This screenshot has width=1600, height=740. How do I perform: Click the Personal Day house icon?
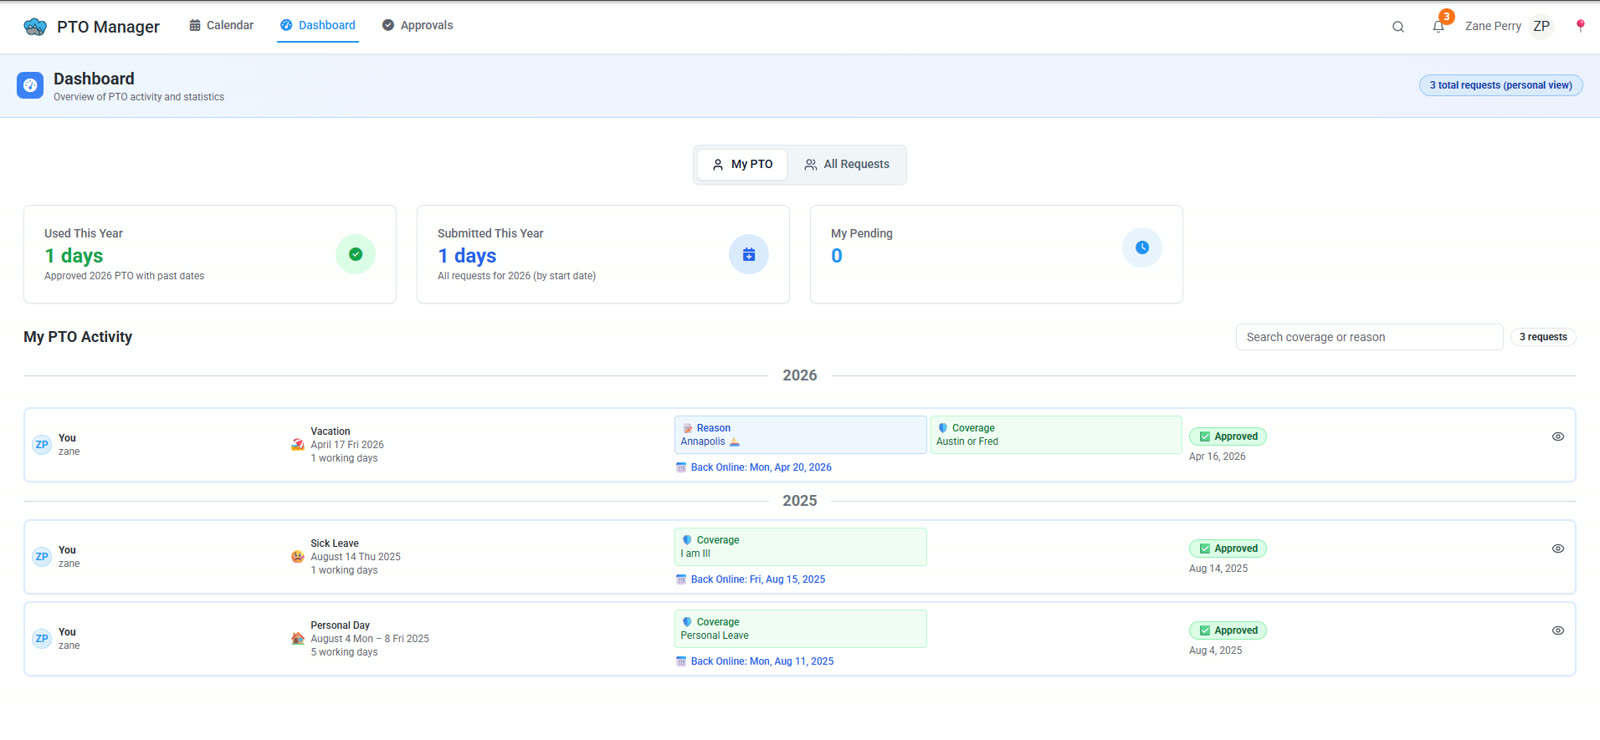tap(297, 639)
